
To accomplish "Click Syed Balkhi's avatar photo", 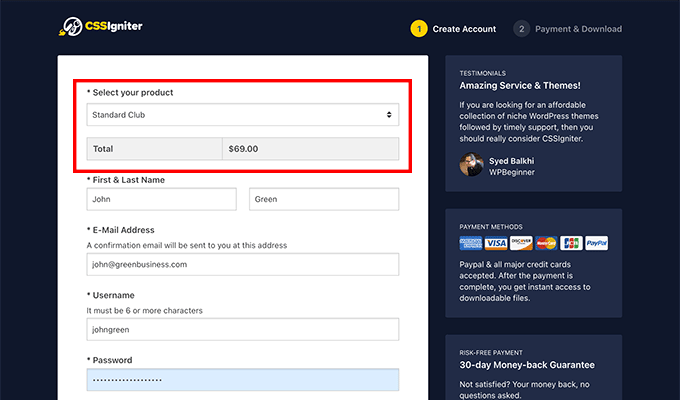I will pyautogui.click(x=471, y=165).
